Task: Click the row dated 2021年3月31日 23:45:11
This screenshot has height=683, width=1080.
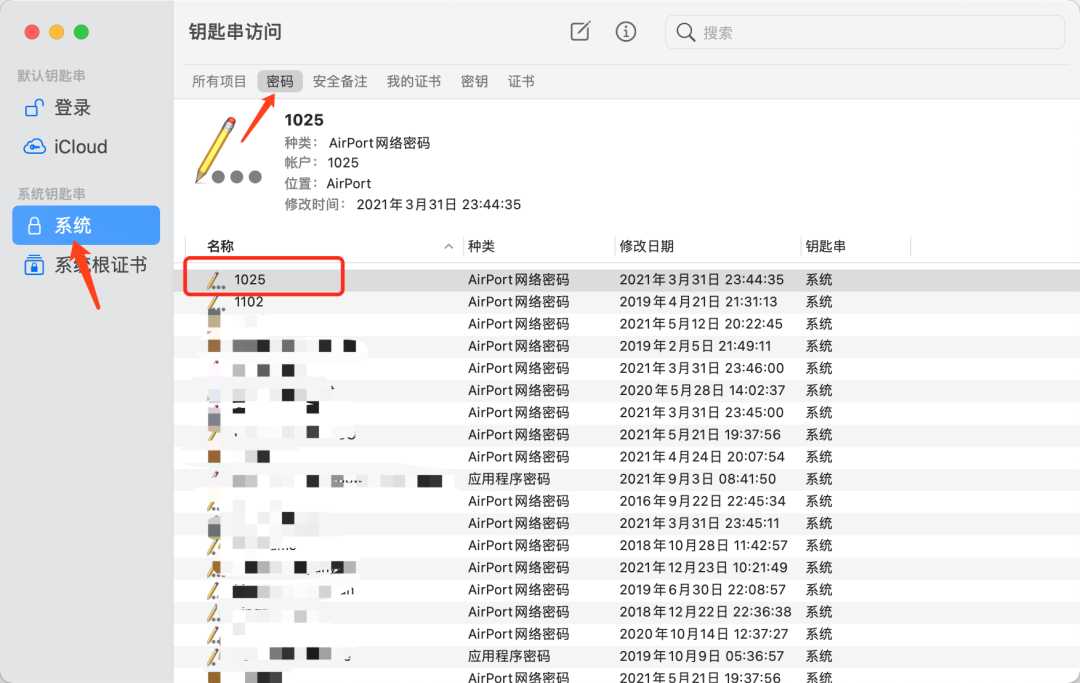Action: tap(627, 523)
